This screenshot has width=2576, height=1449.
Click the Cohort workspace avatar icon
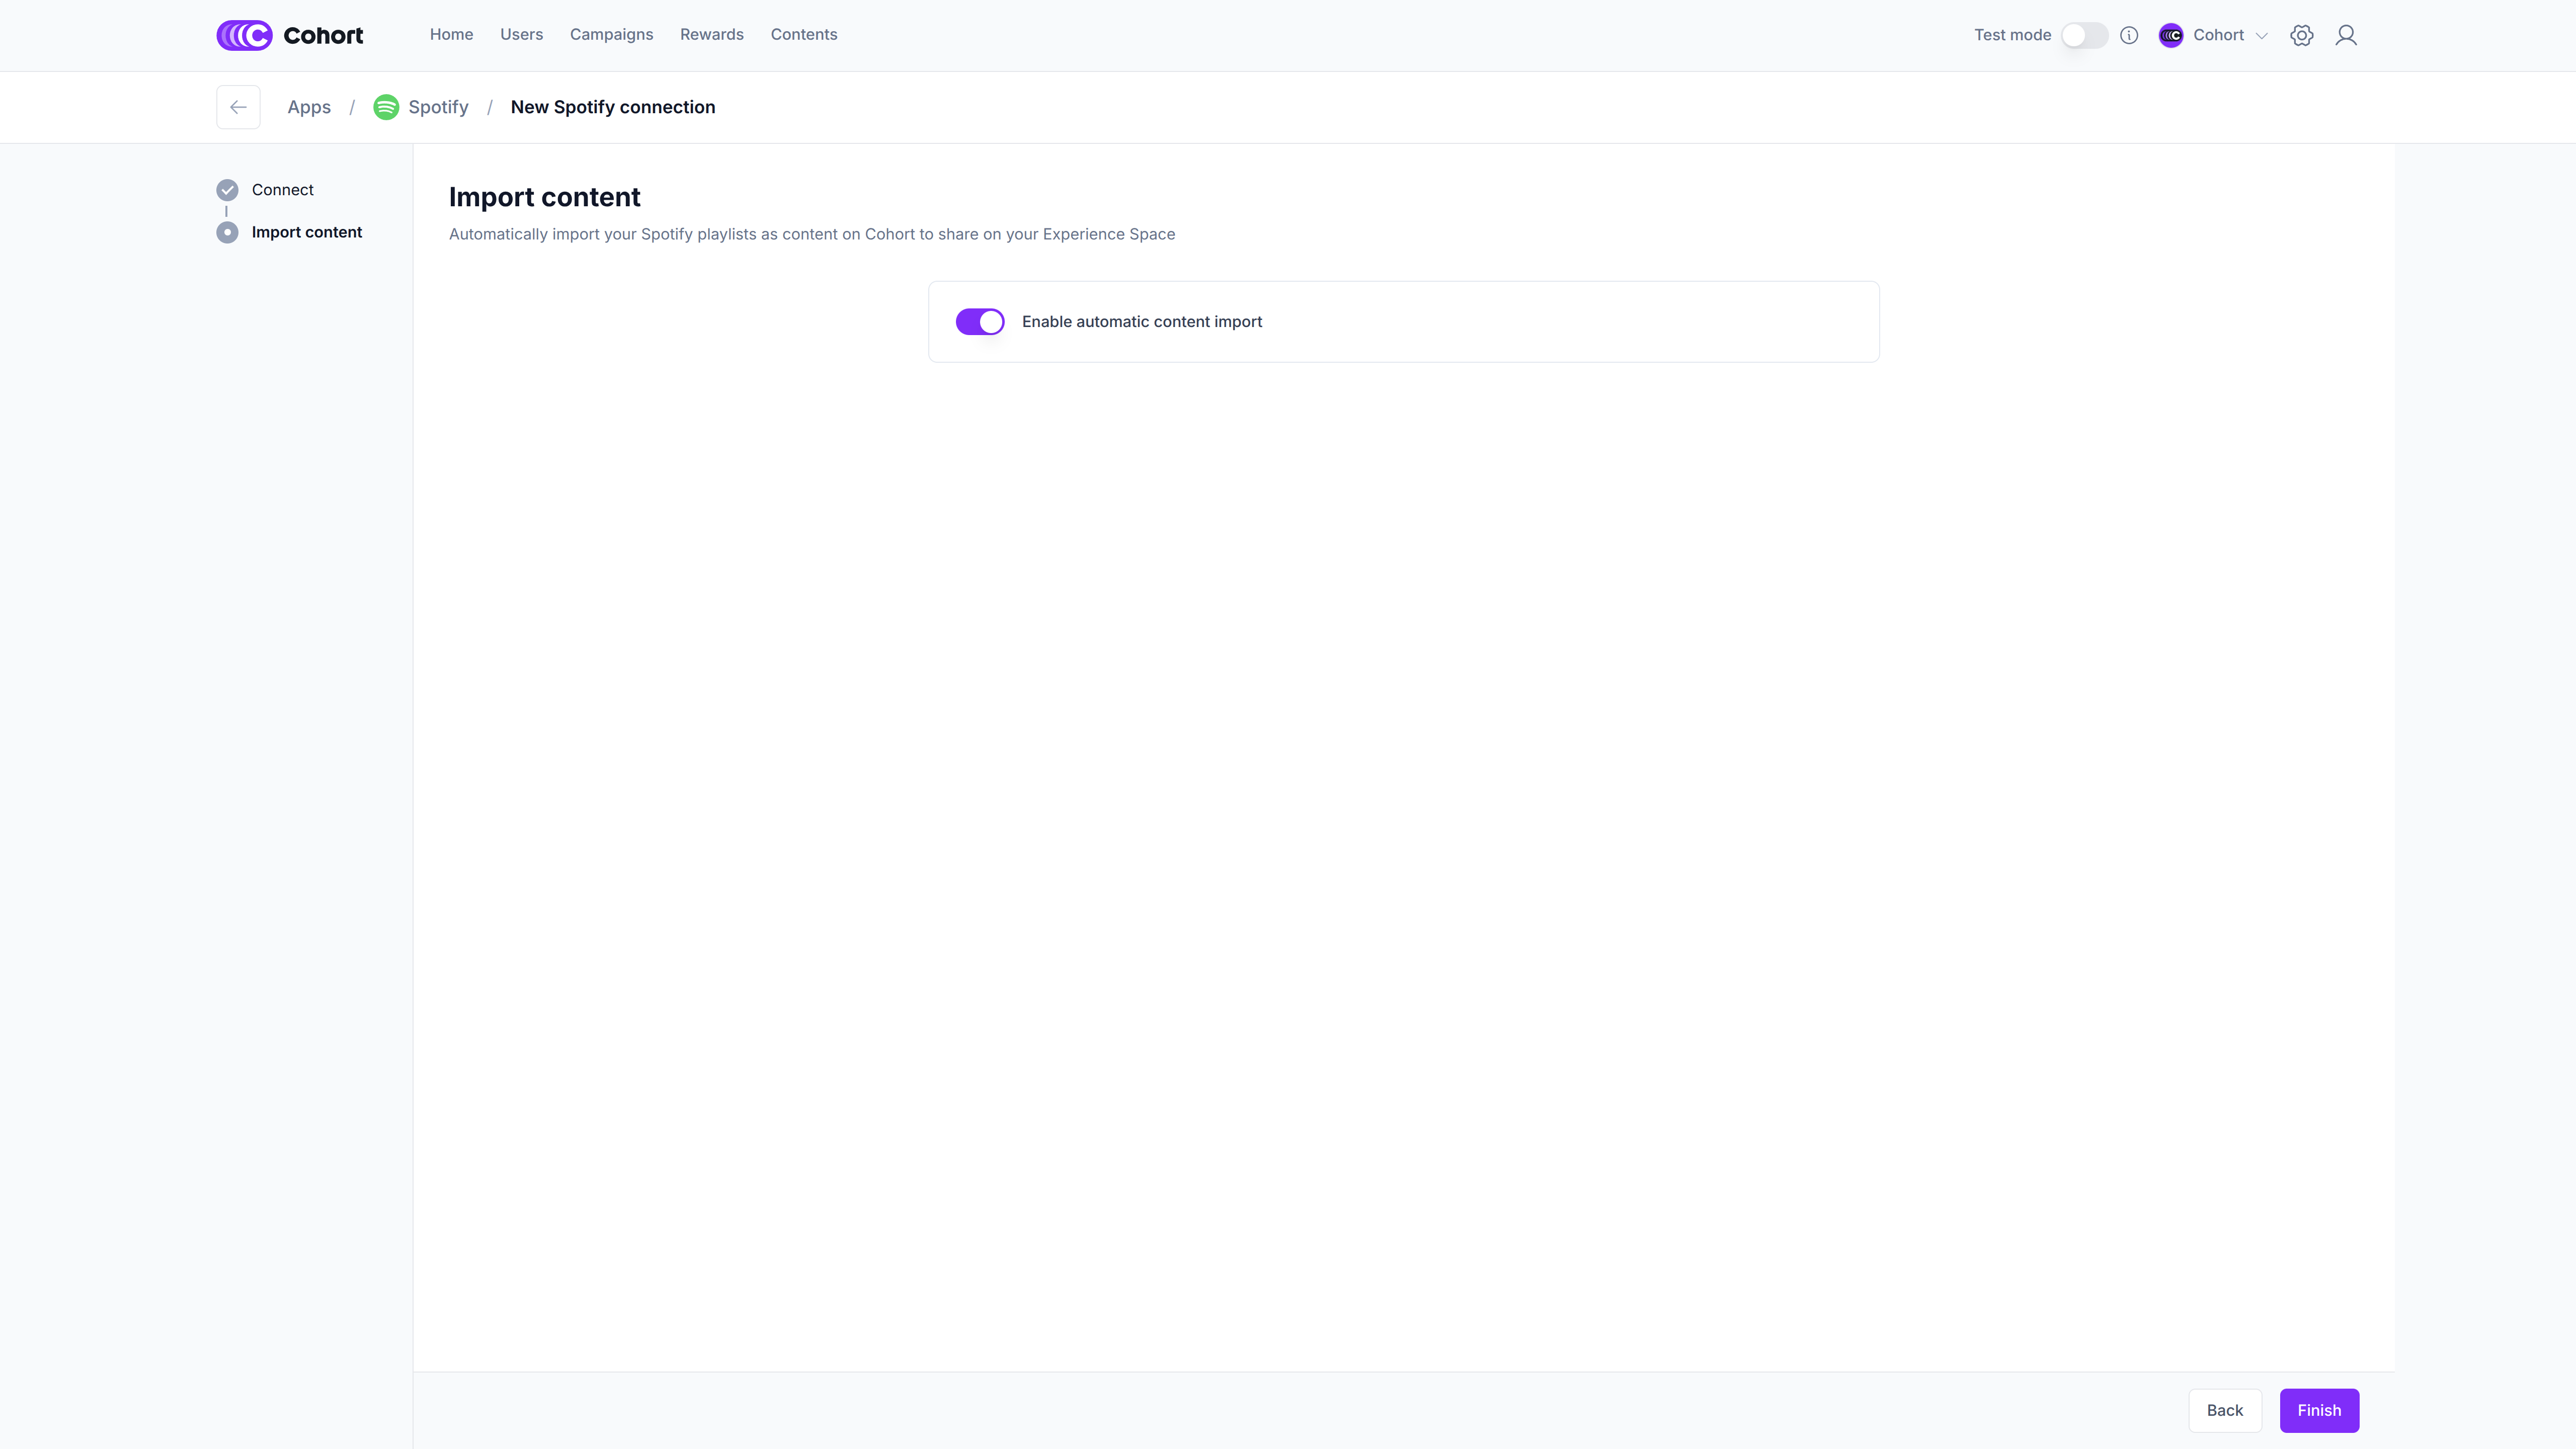(x=2170, y=35)
